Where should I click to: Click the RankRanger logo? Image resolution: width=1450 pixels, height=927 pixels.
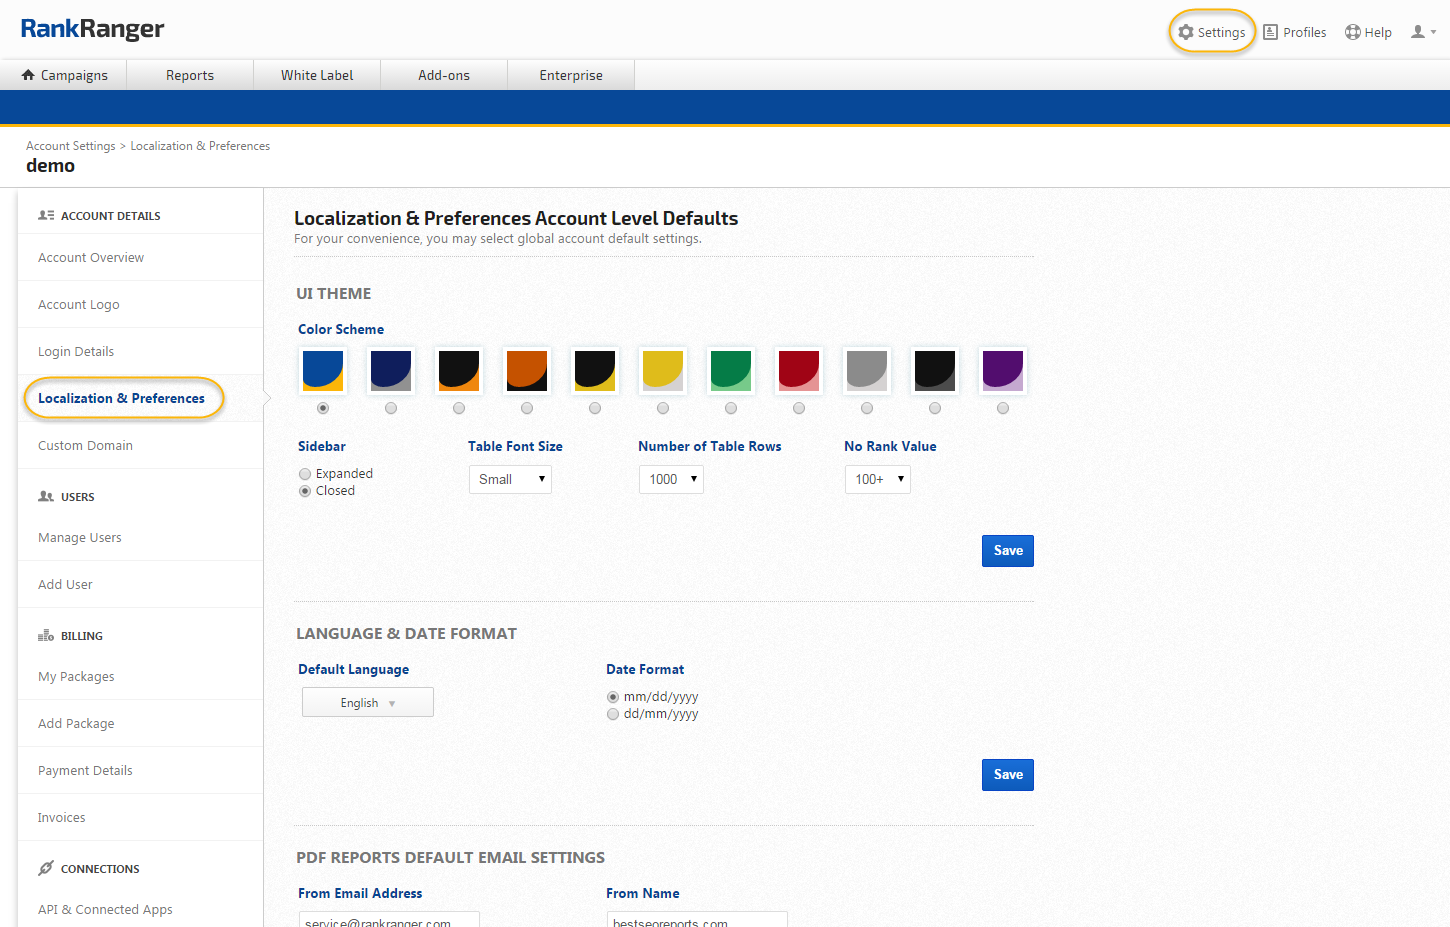[92, 29]
